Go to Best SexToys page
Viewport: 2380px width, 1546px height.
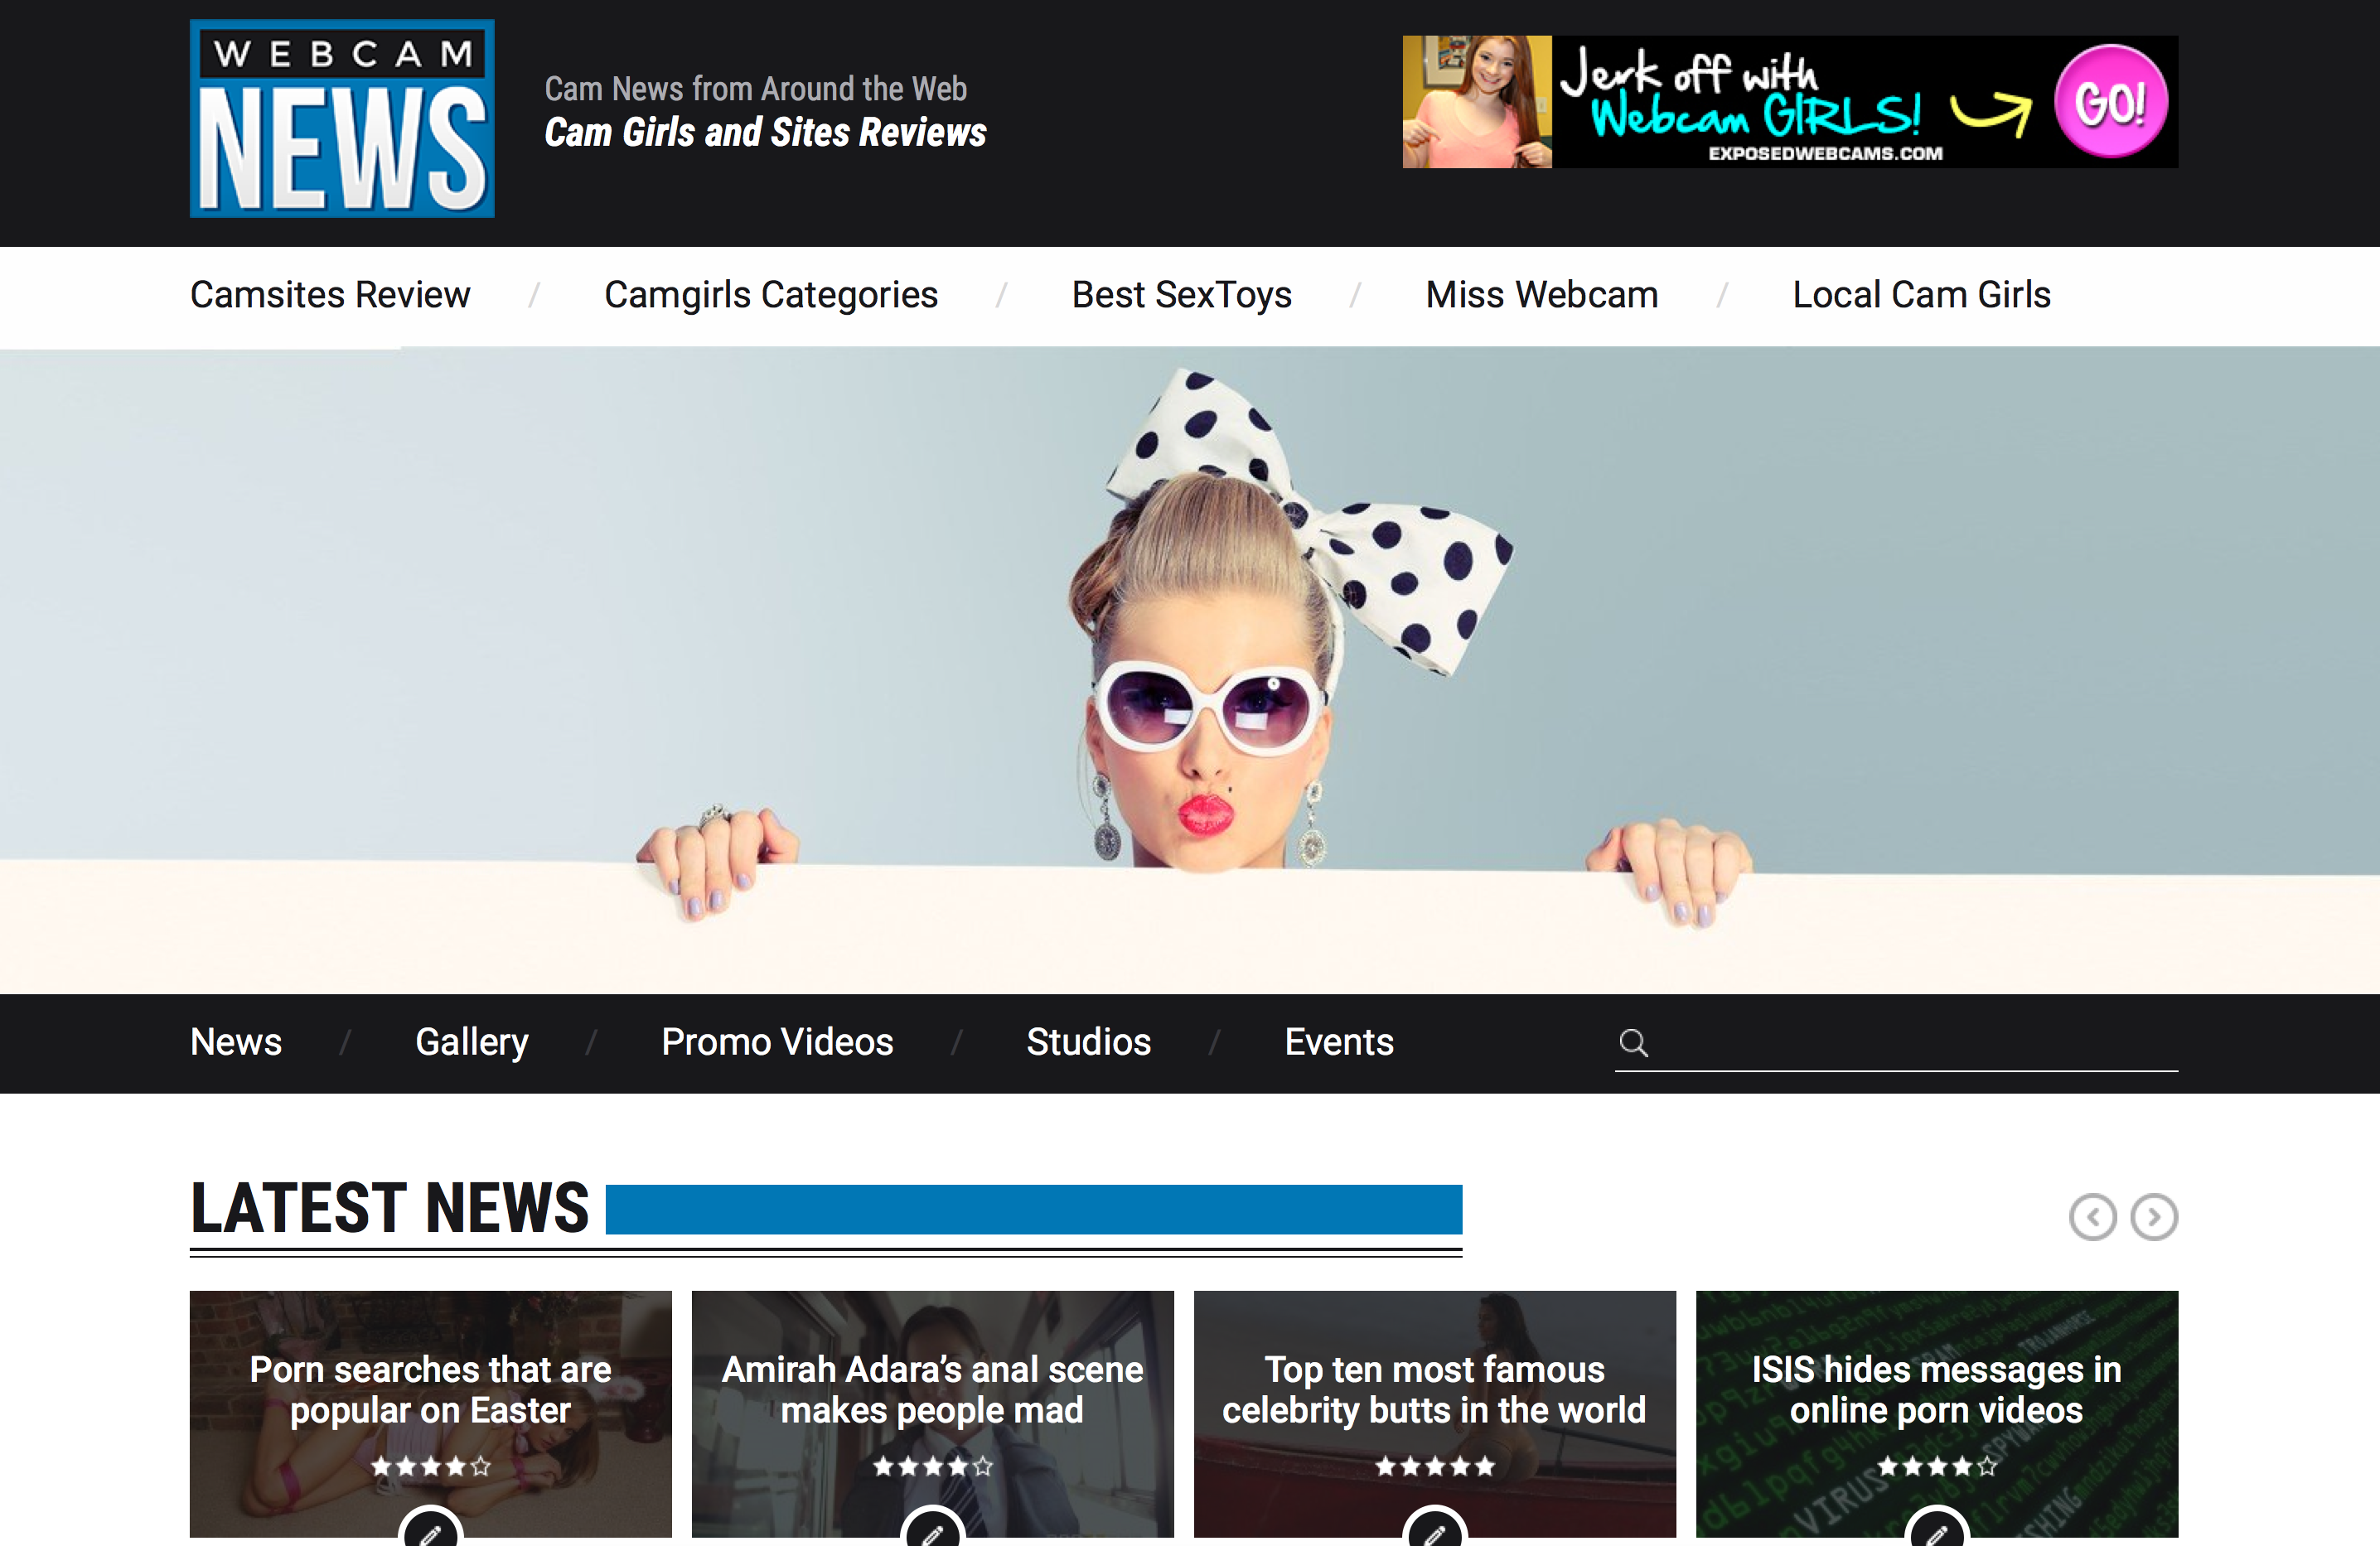1181,295
